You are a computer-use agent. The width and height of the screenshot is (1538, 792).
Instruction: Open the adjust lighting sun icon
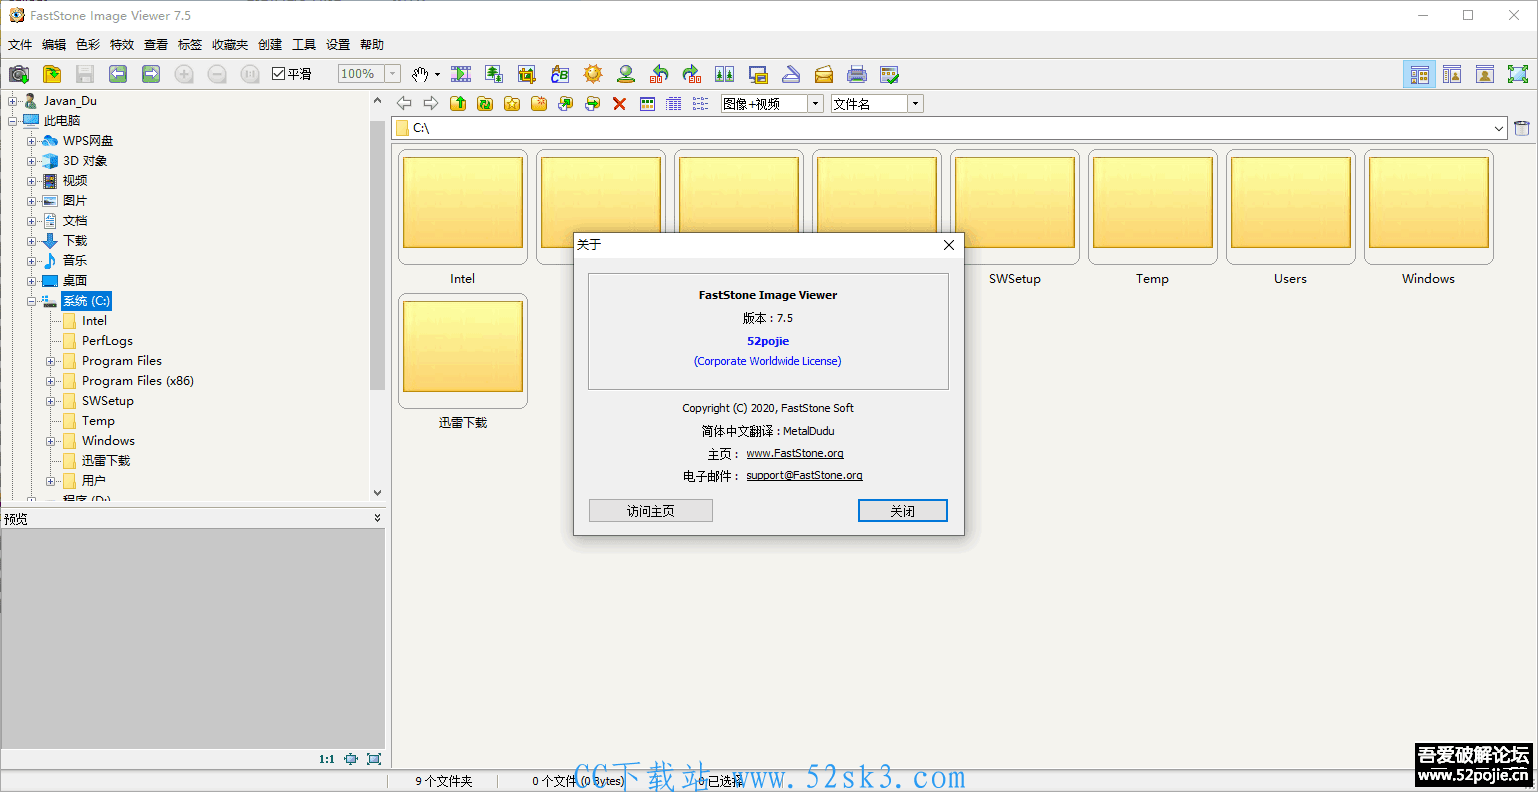pos(593,74)
